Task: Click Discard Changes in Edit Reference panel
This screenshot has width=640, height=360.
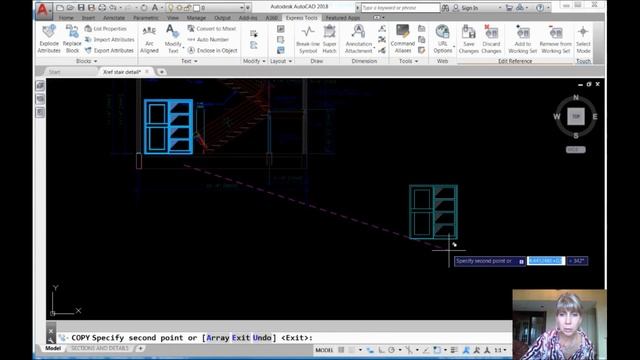Action: click(491, 39)
